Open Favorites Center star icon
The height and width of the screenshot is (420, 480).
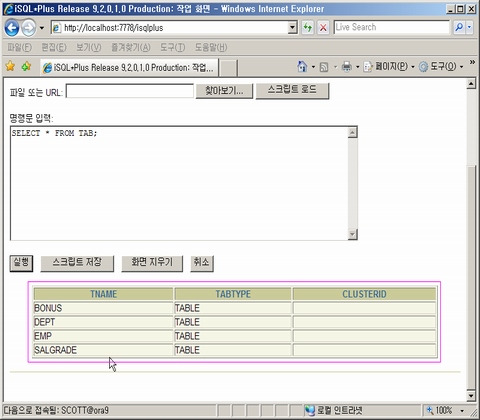pyautogui.click(x=10, y=66)
